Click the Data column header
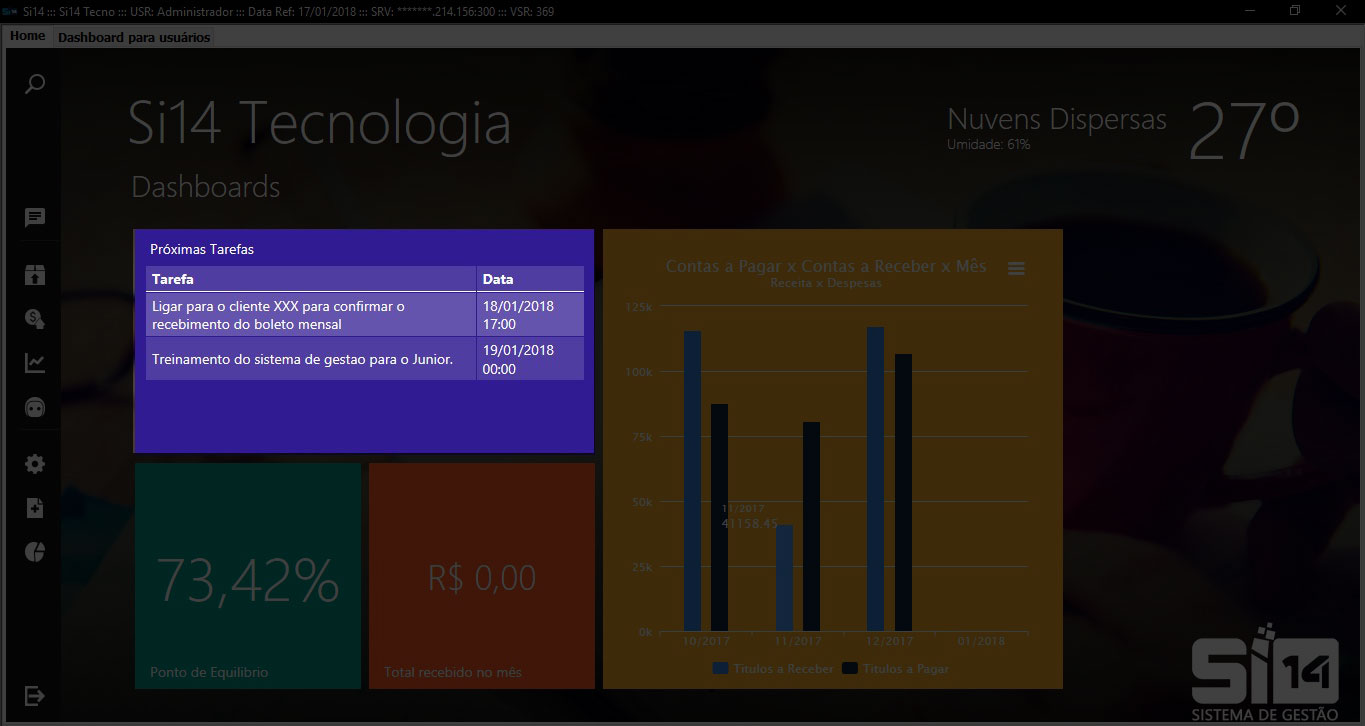The image size is (1365, 726). tap(530, 279)
